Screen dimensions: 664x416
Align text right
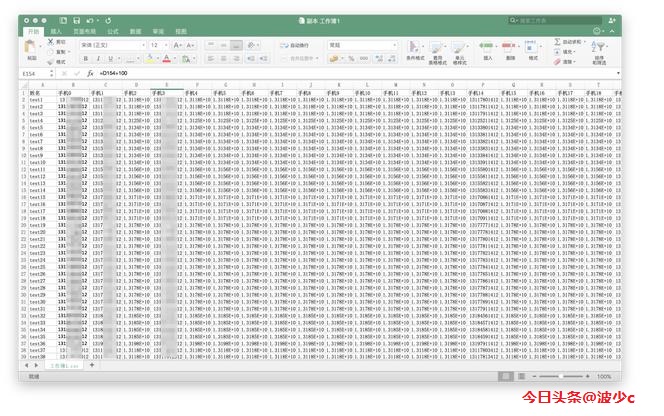tap(236, 59)
